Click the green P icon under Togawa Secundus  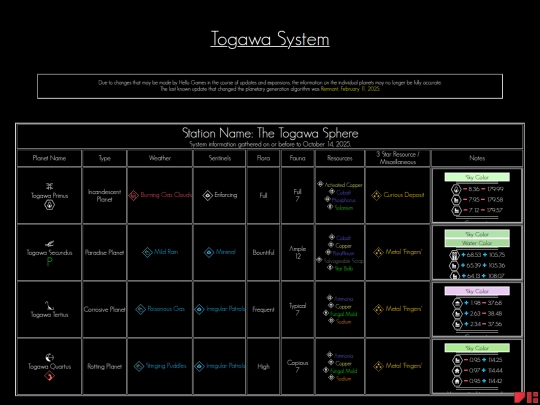pos(50,262)
